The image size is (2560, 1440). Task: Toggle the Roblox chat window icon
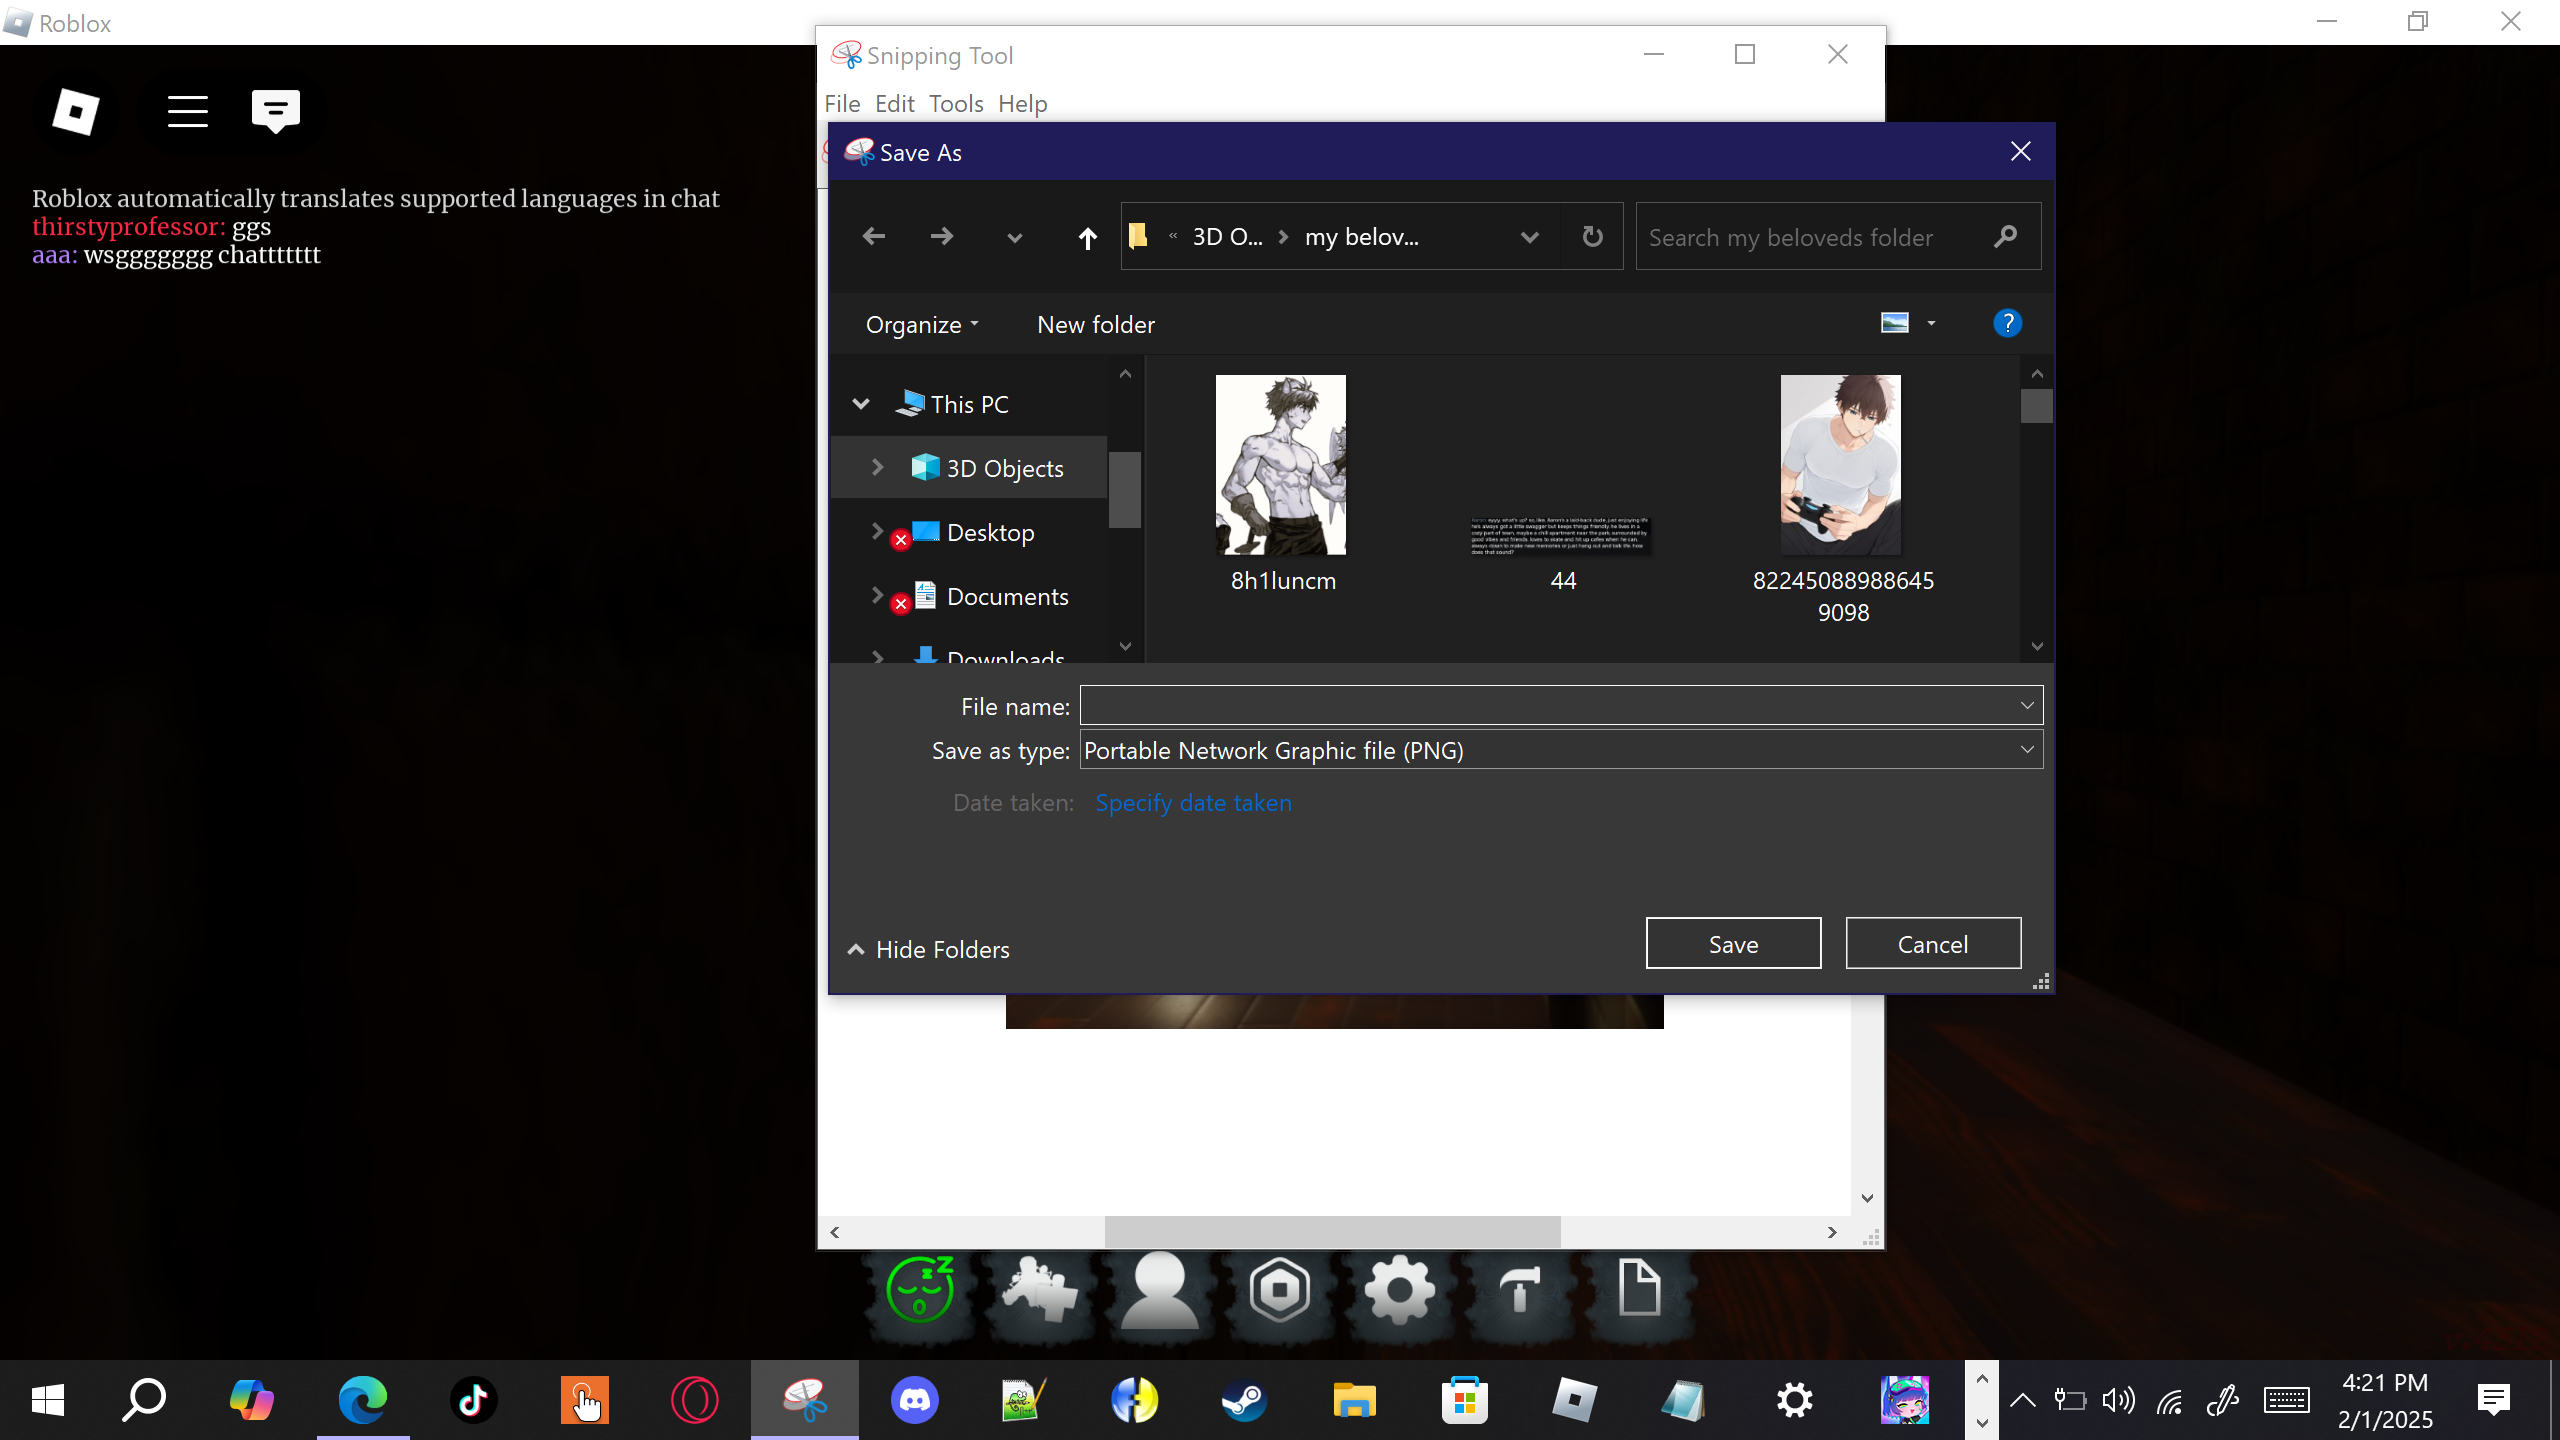(276, 111)
